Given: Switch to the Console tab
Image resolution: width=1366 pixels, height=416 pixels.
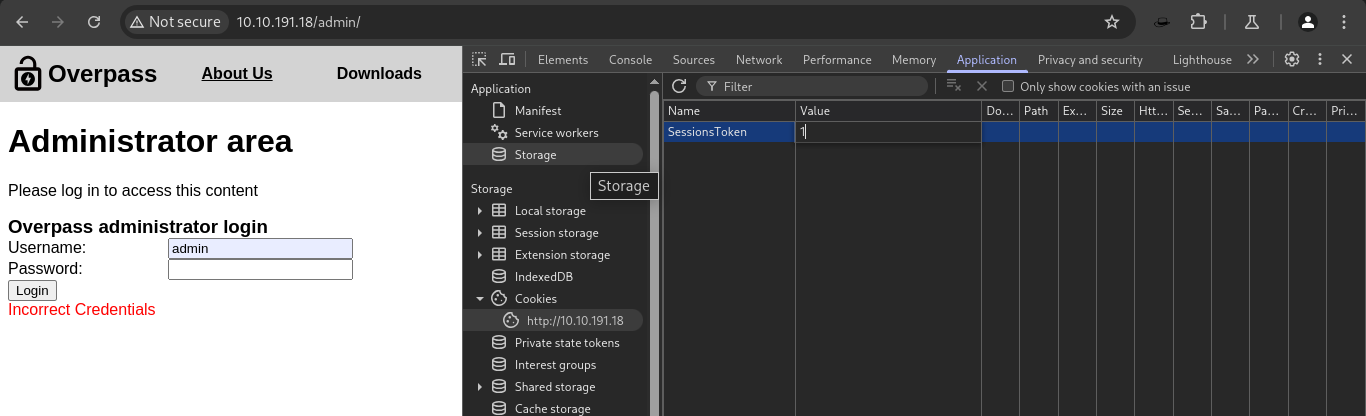Looking at the screenshot, I should click(630, 60).
